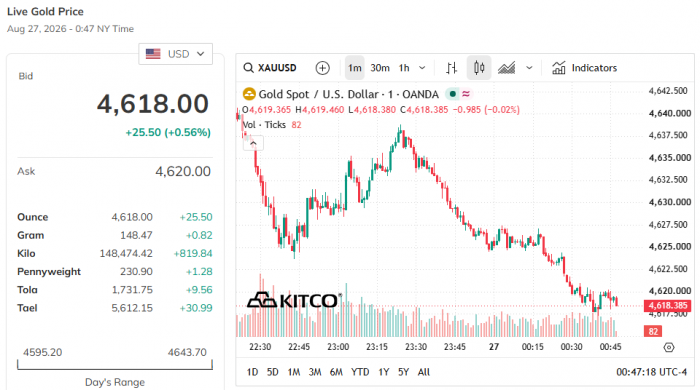Open XAUUSD symbol search
The height and width of the screenshot is (390, 700).
coord(270,68)
